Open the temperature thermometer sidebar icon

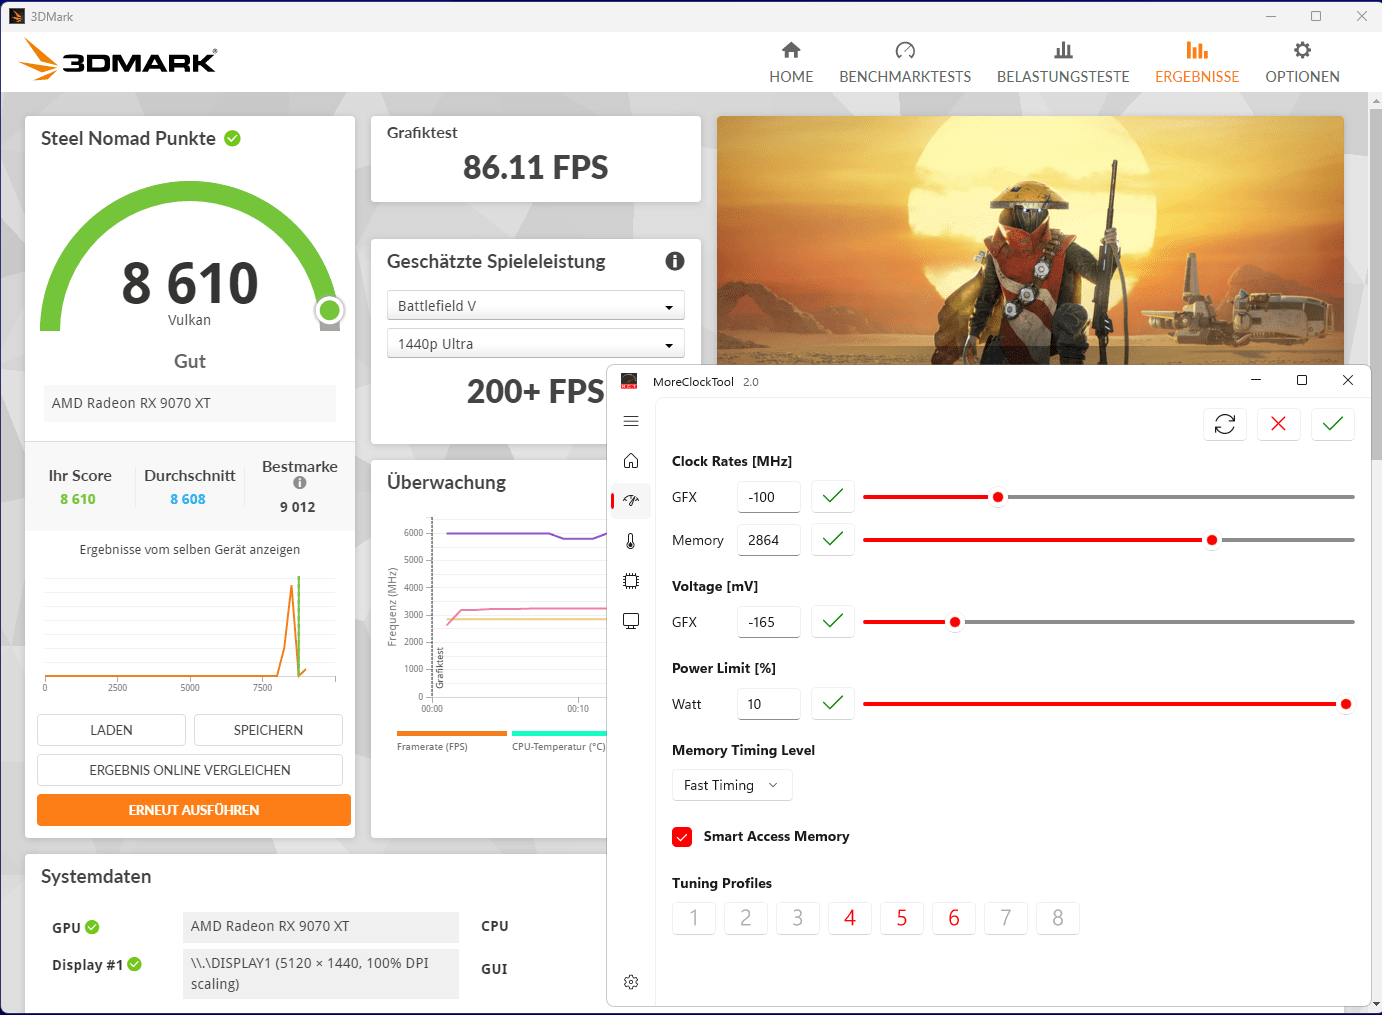coord(631,541)
